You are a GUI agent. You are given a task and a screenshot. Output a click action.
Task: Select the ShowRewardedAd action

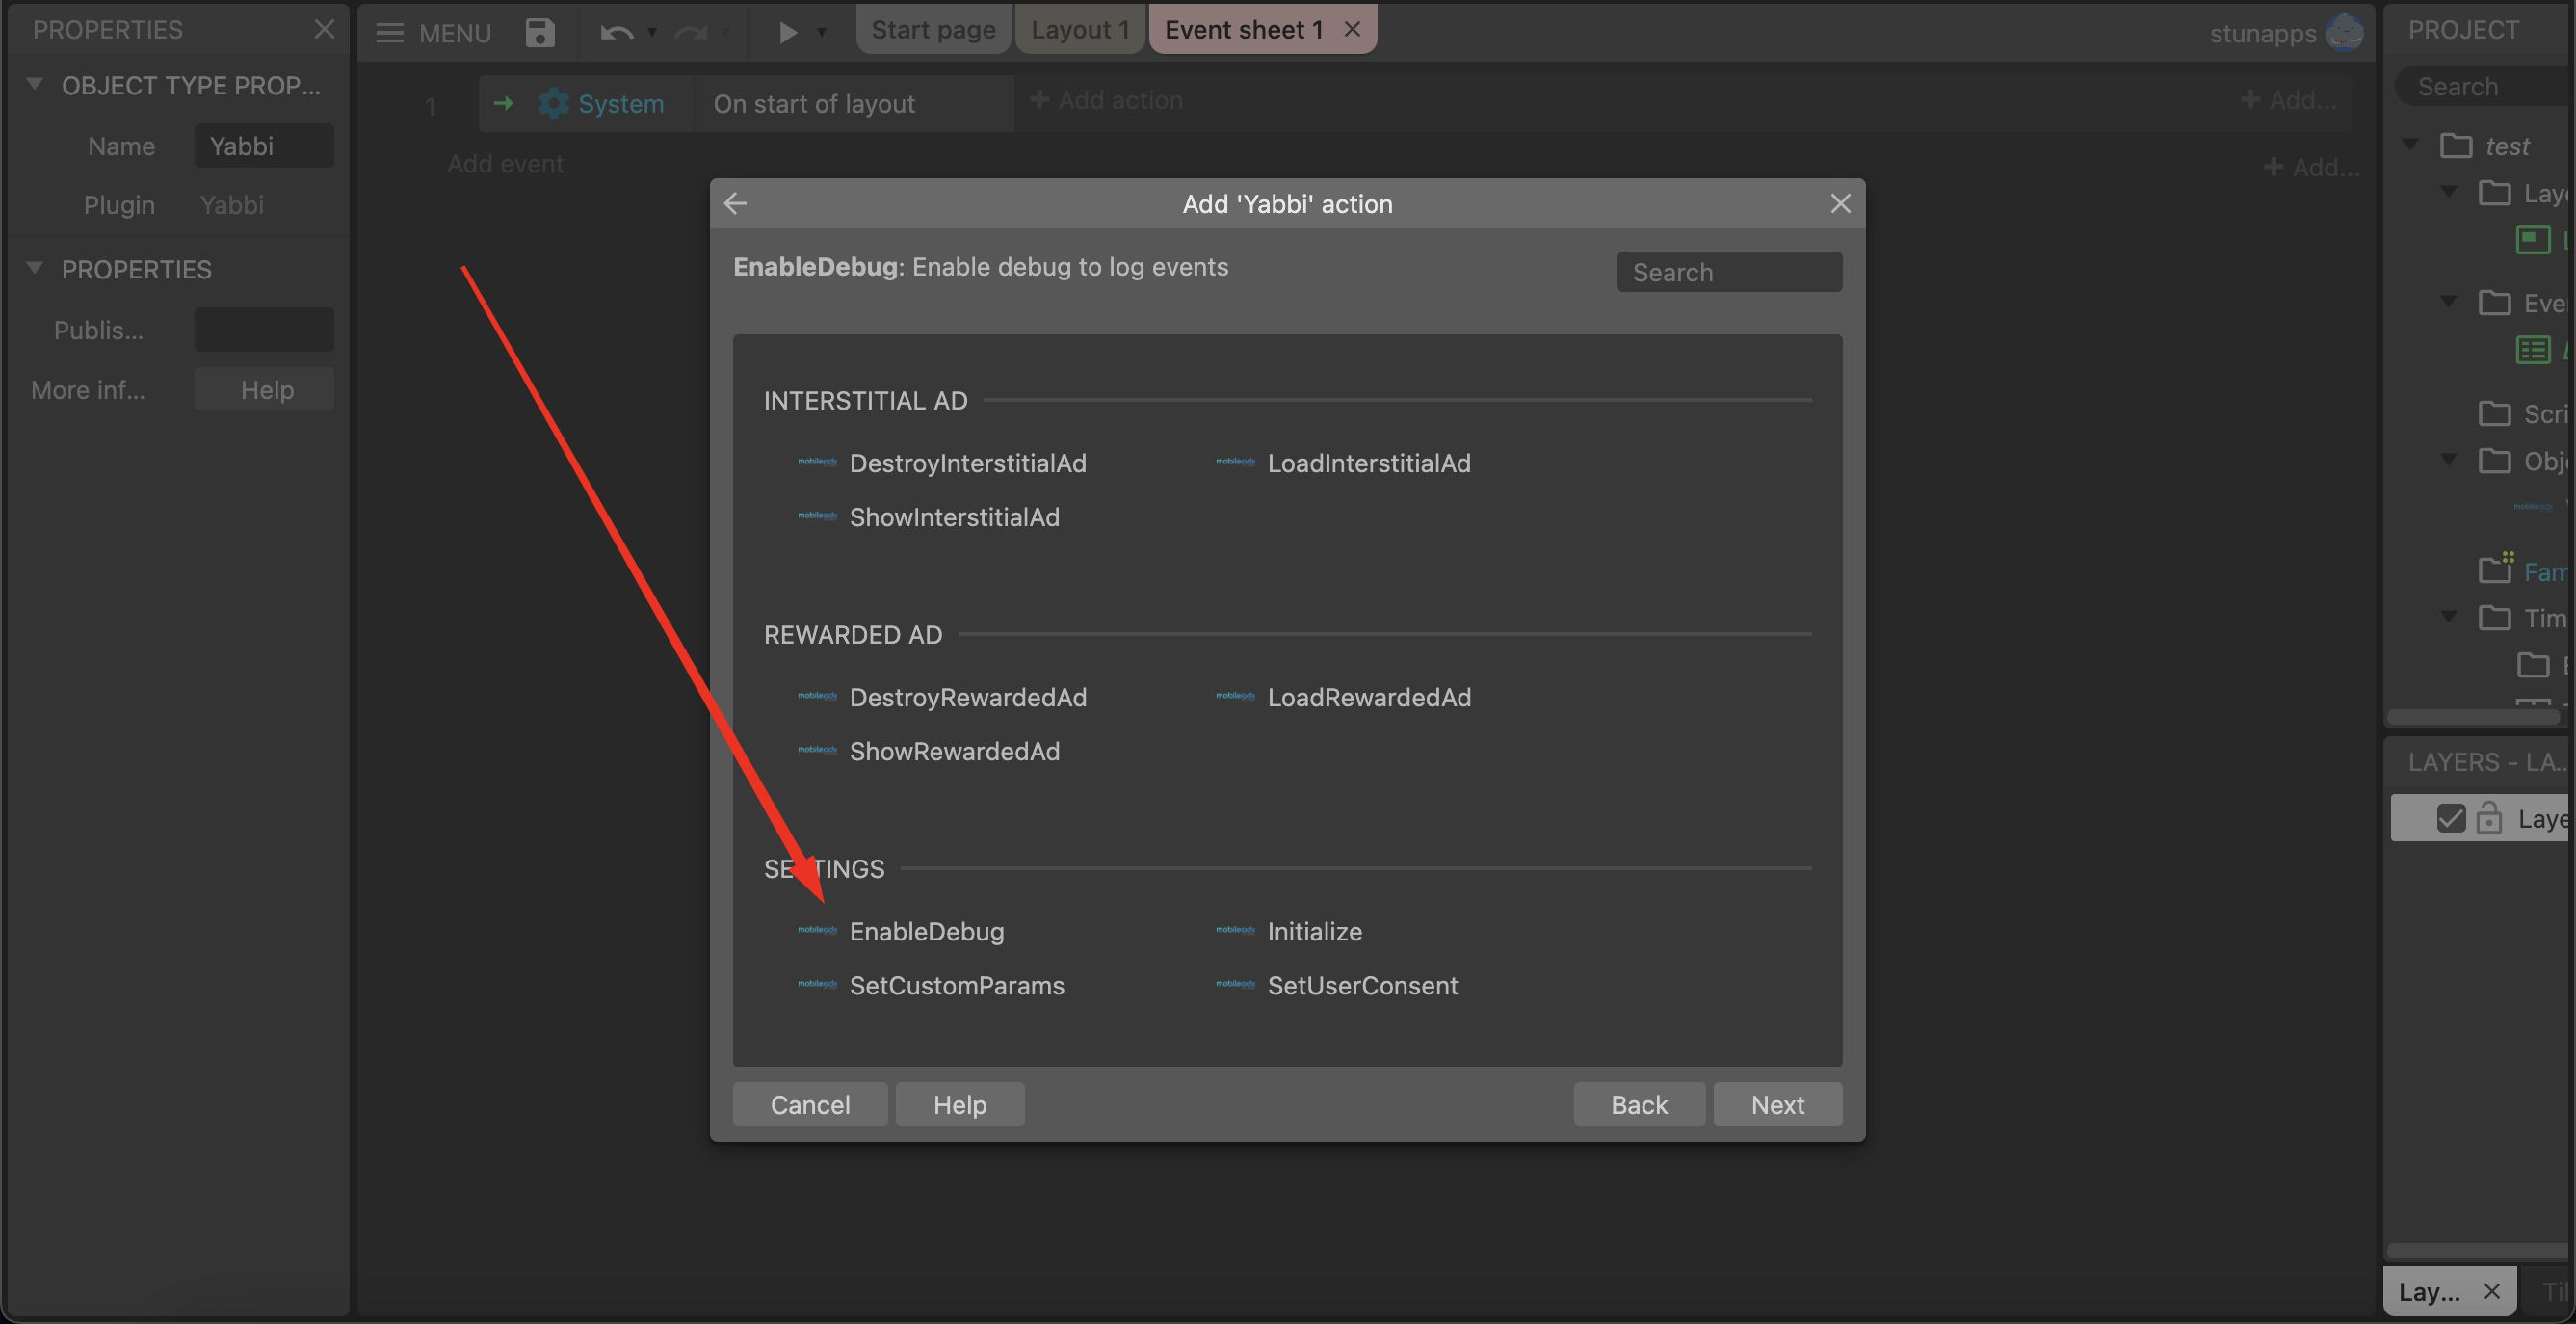click(x=954, y=751)
